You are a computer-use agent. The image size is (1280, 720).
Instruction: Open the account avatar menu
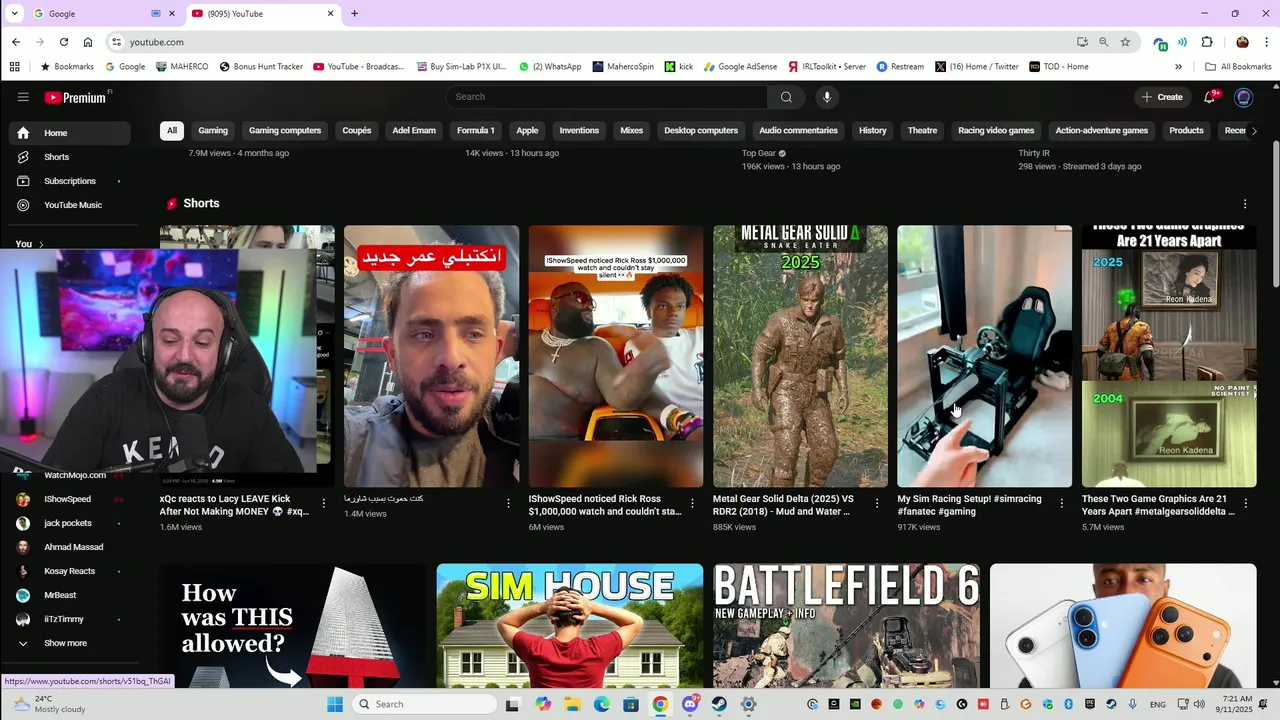pyautogui.click(x=1244, y=97)
